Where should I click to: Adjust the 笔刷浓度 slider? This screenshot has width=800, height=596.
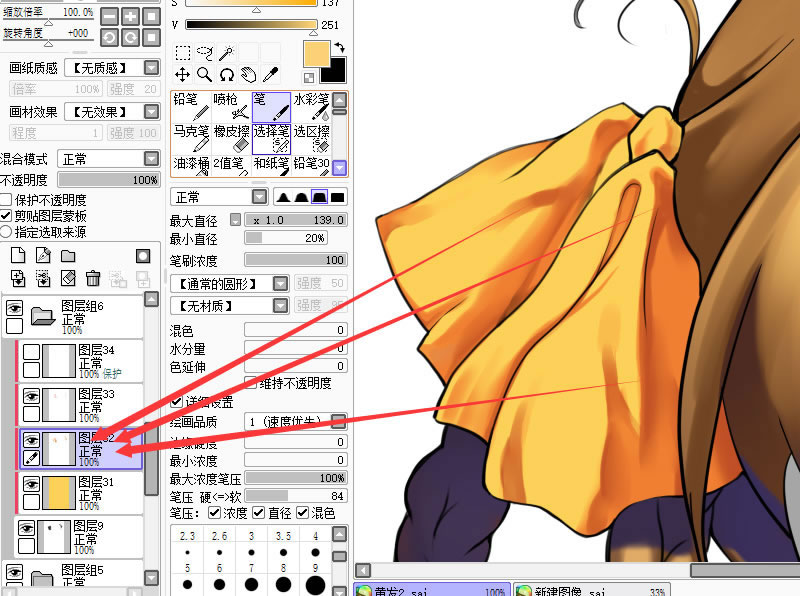296,260
